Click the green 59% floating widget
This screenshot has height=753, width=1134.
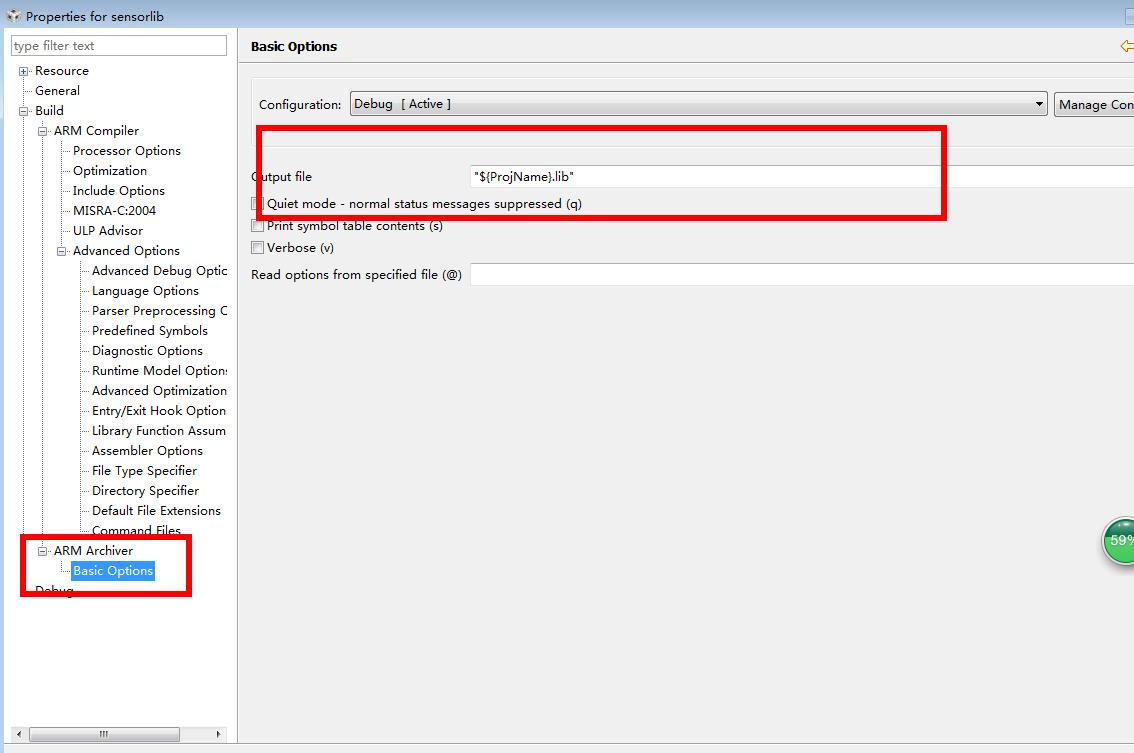coord(1119,540)
